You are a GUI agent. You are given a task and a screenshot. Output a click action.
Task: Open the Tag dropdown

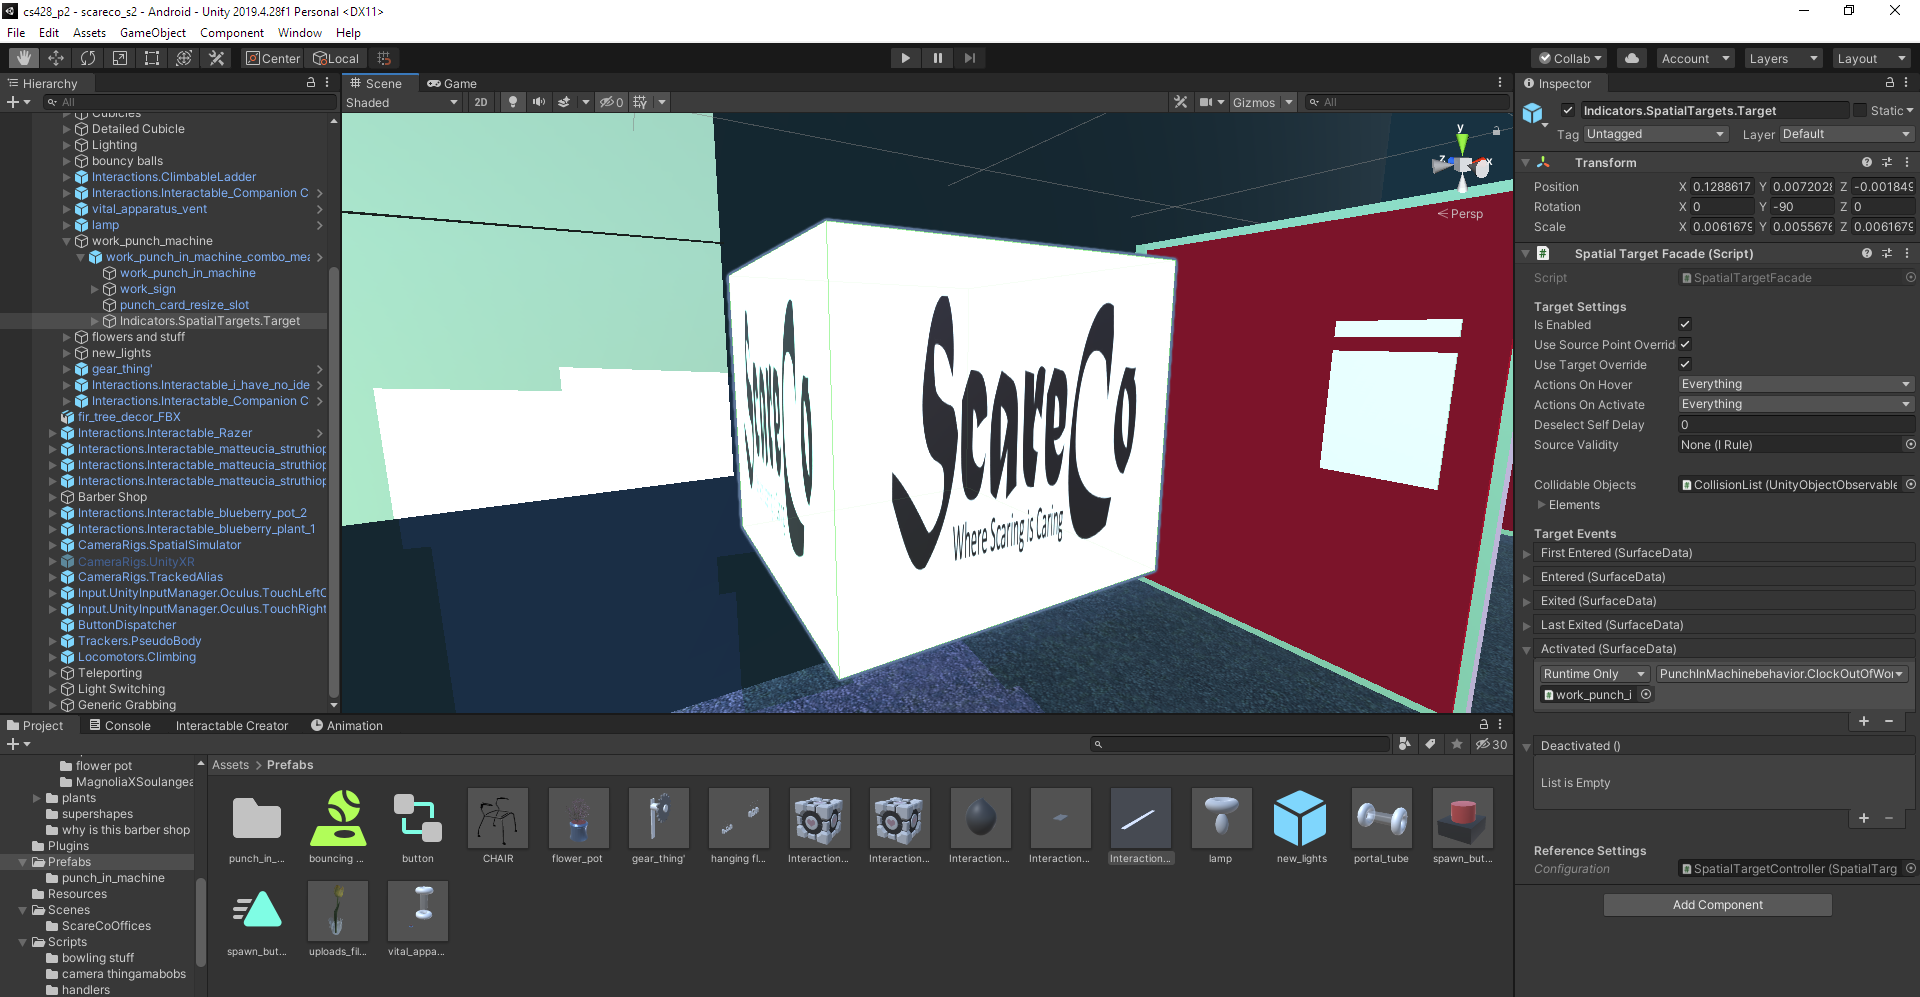click(x=1655, y=134)
